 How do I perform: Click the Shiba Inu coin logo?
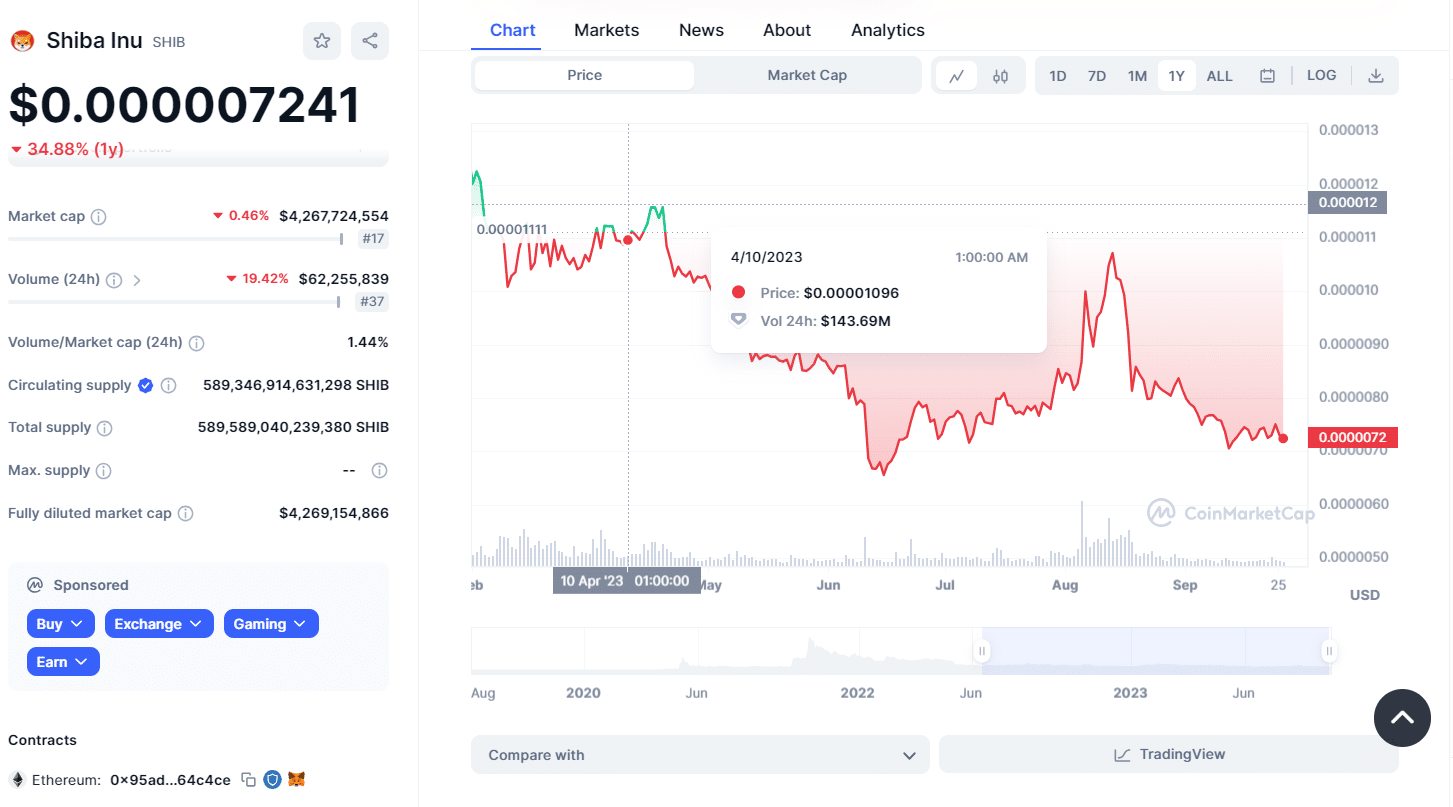pos(22,41)
